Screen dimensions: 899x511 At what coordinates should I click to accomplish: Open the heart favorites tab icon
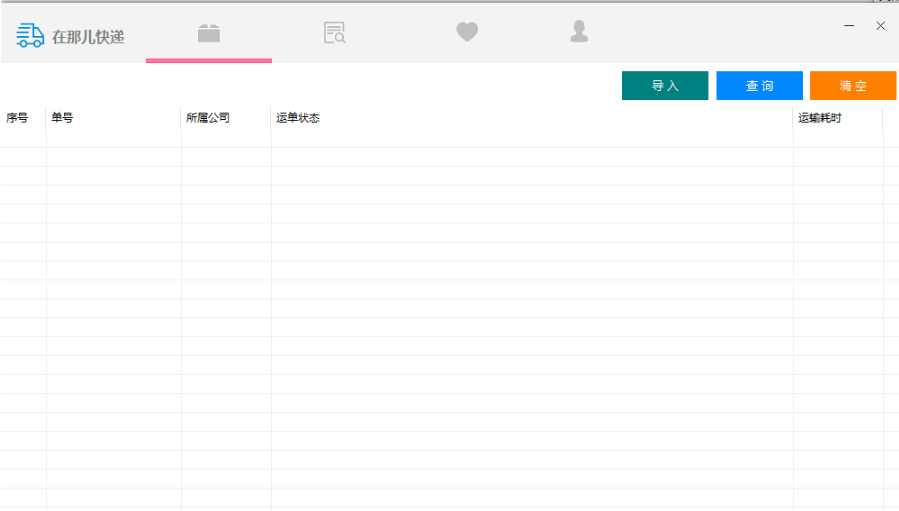pyautogui.click(x=467, y=32)
